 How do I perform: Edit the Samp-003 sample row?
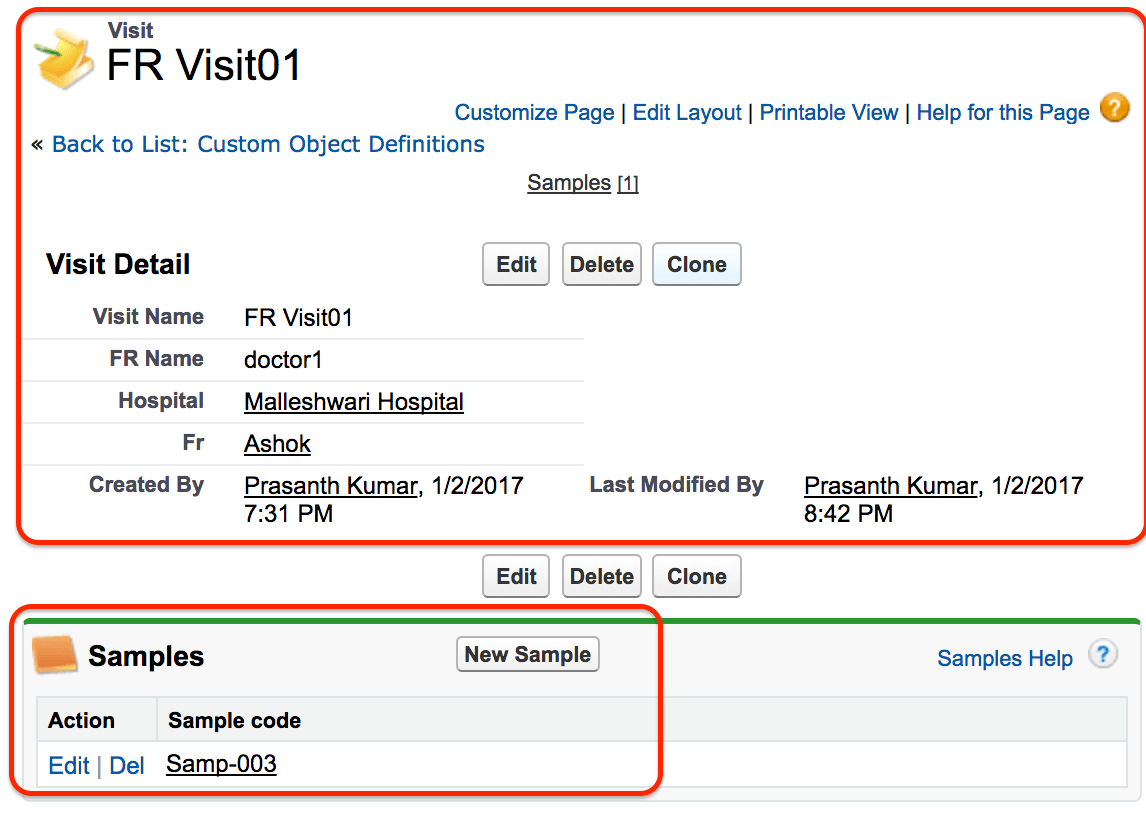(x=68, y=766)
